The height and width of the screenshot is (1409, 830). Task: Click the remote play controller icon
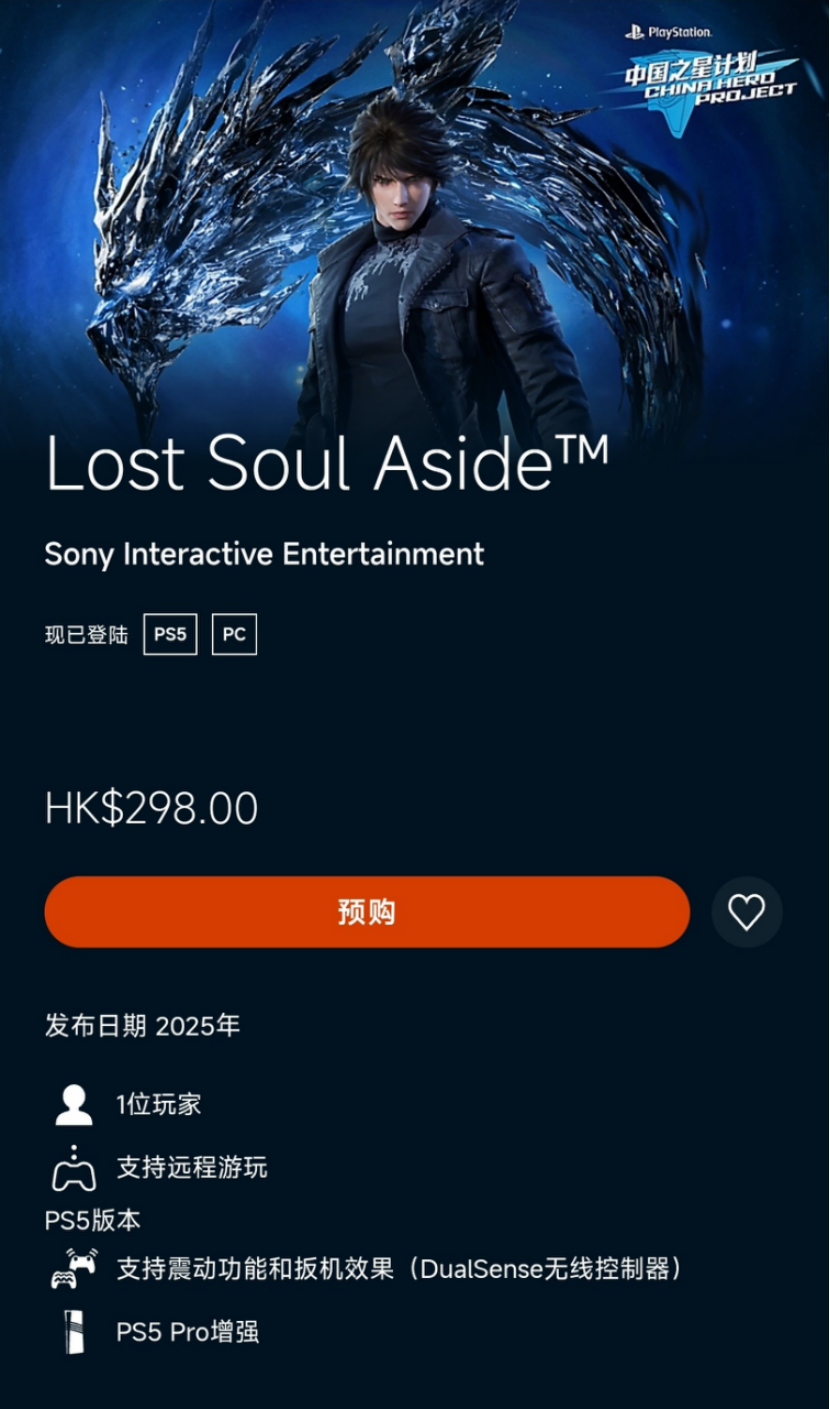pos(74,1168)
